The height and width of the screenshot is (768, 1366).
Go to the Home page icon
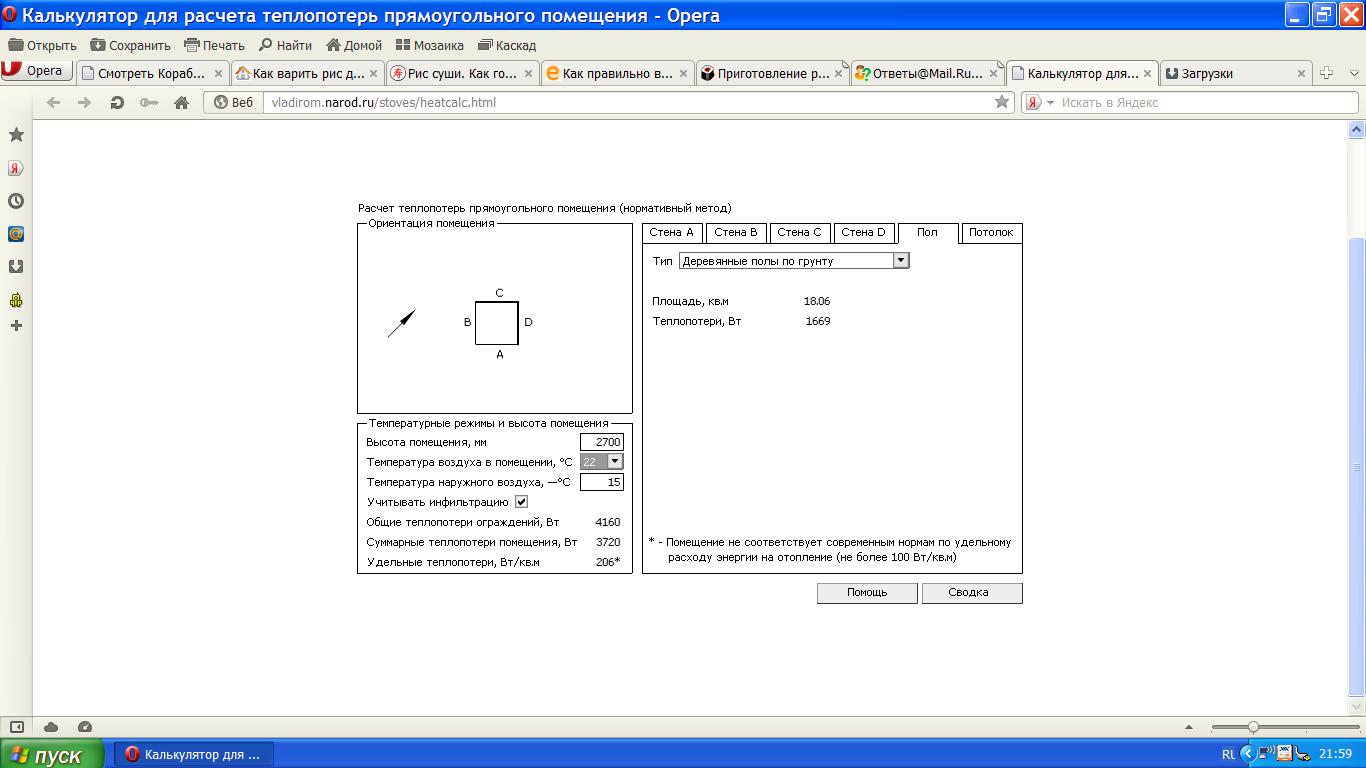click(x=181, y=102)
